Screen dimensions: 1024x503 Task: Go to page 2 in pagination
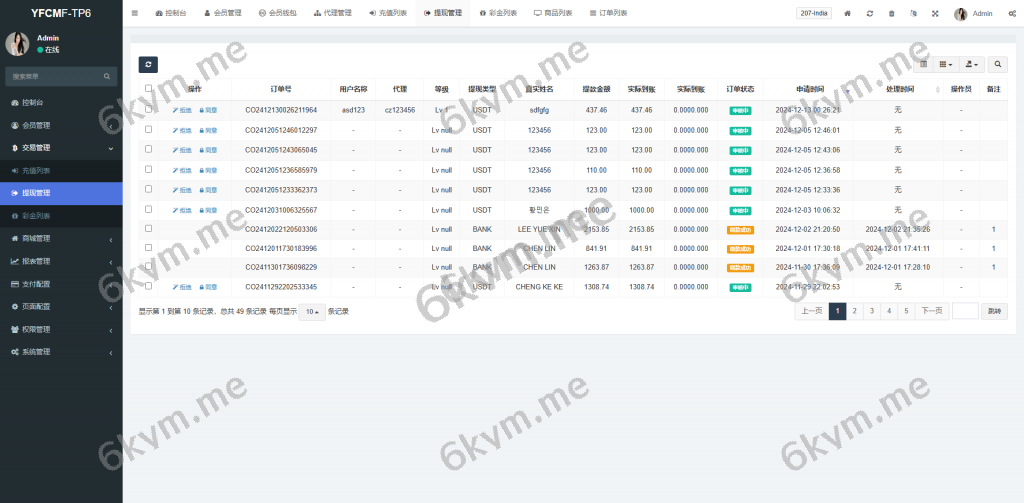point(854,312)
